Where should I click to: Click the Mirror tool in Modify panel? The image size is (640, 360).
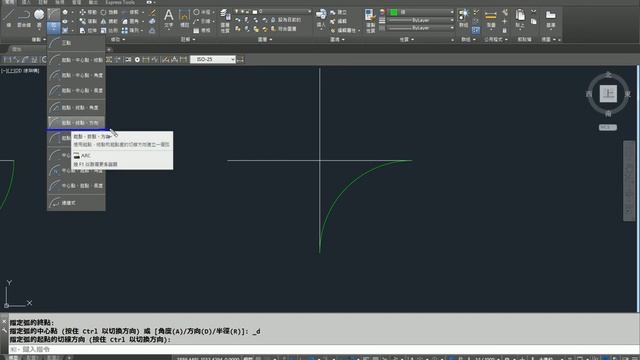[x=109, y=21]
